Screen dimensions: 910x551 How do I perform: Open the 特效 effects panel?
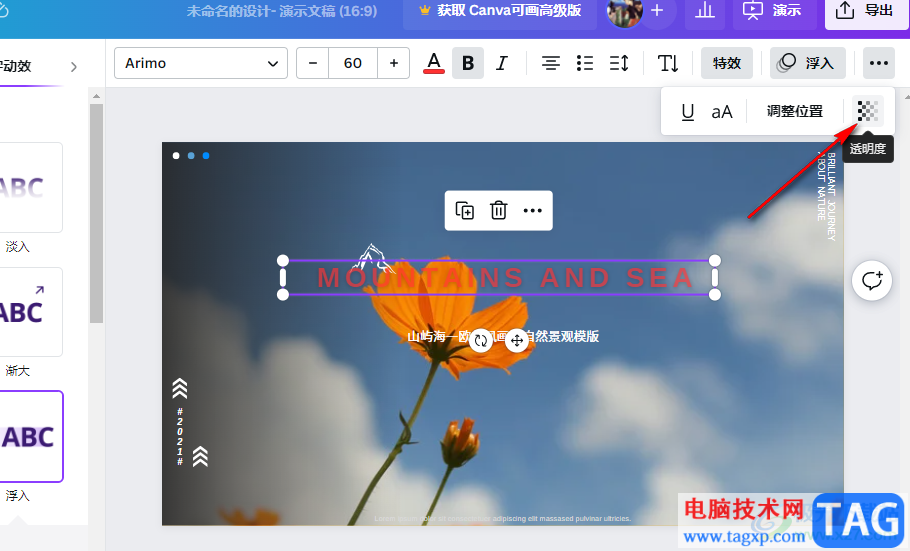point(727,63)
